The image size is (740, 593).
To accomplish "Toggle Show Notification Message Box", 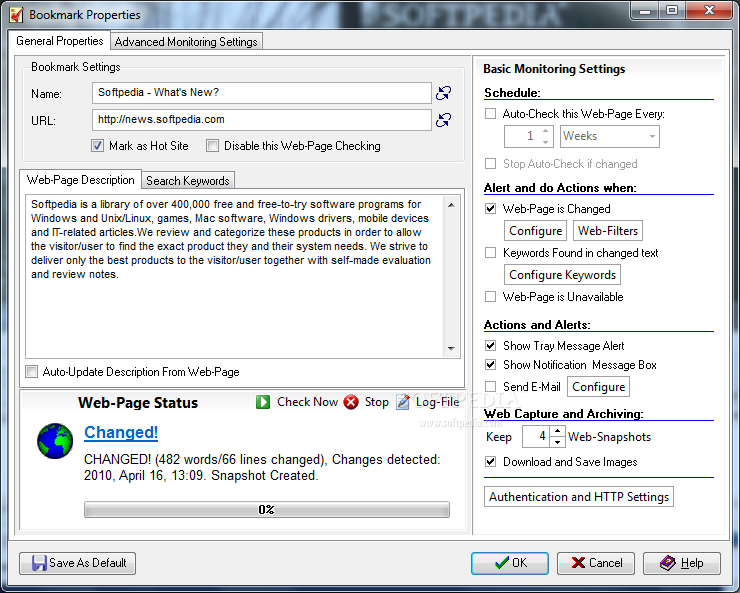I will [491, 365].
